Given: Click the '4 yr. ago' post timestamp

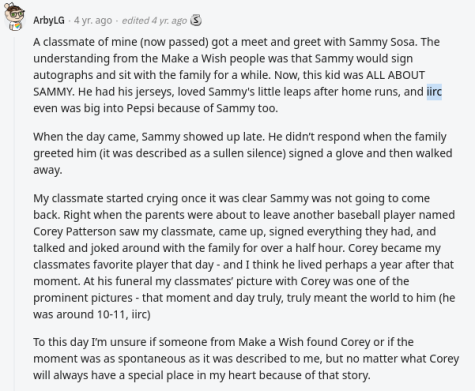Looking at the screenshot, I should [x=93, y=20].
